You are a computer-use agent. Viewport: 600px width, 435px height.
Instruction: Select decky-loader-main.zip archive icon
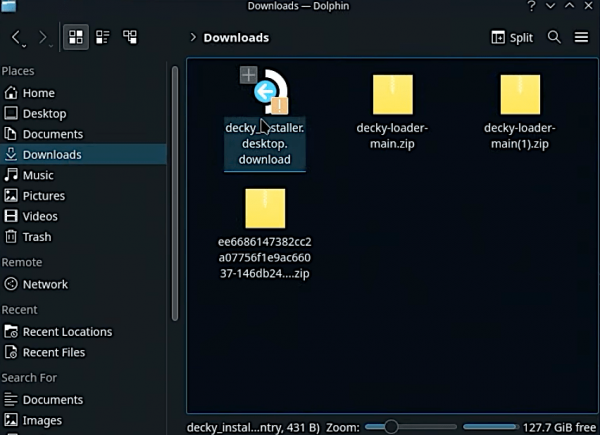tap(393, 94)
